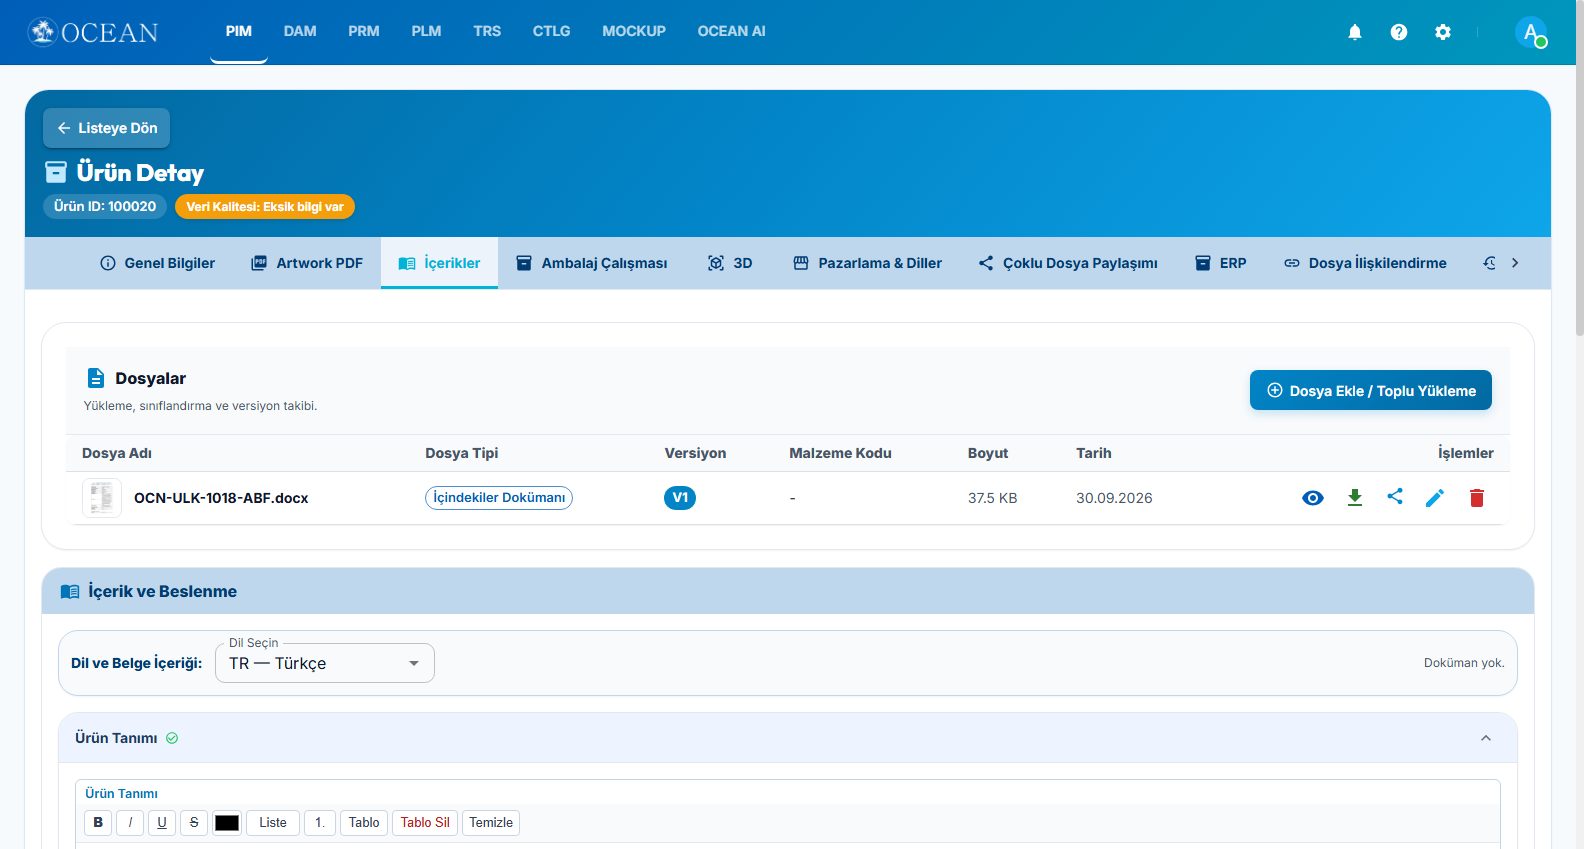Open the help question mark icon
The width and height of the screenshot is (1584, 849).
(x=1399, y=32)
